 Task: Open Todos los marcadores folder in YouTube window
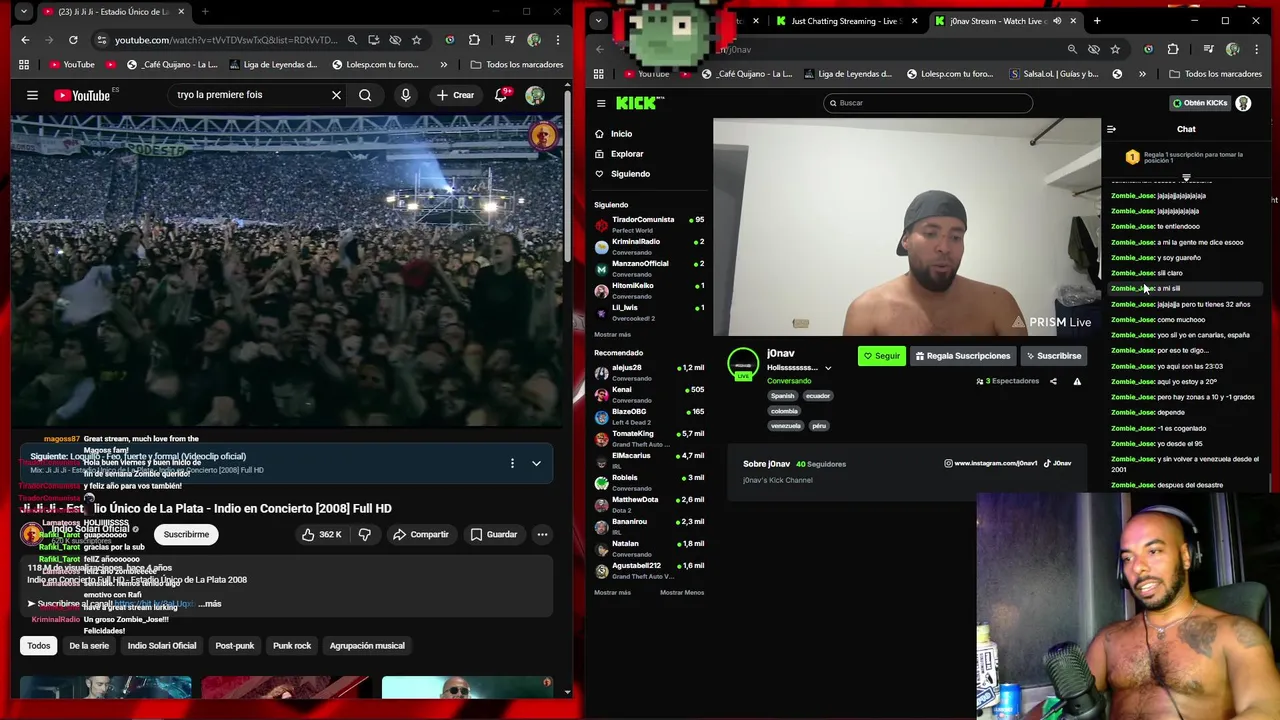coord(517,64)
